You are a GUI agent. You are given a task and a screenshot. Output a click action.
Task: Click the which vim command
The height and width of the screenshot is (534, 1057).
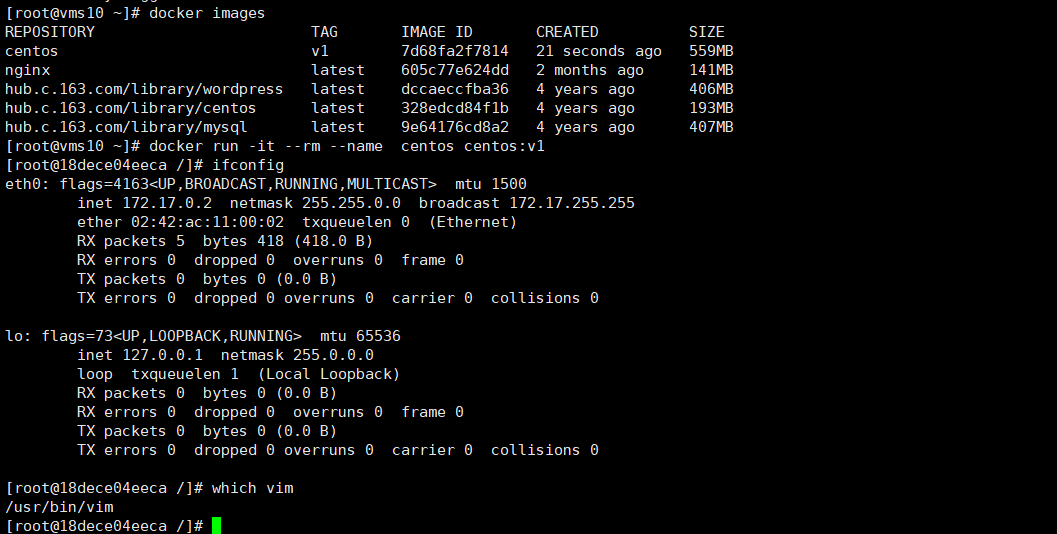tap(253, 488)
